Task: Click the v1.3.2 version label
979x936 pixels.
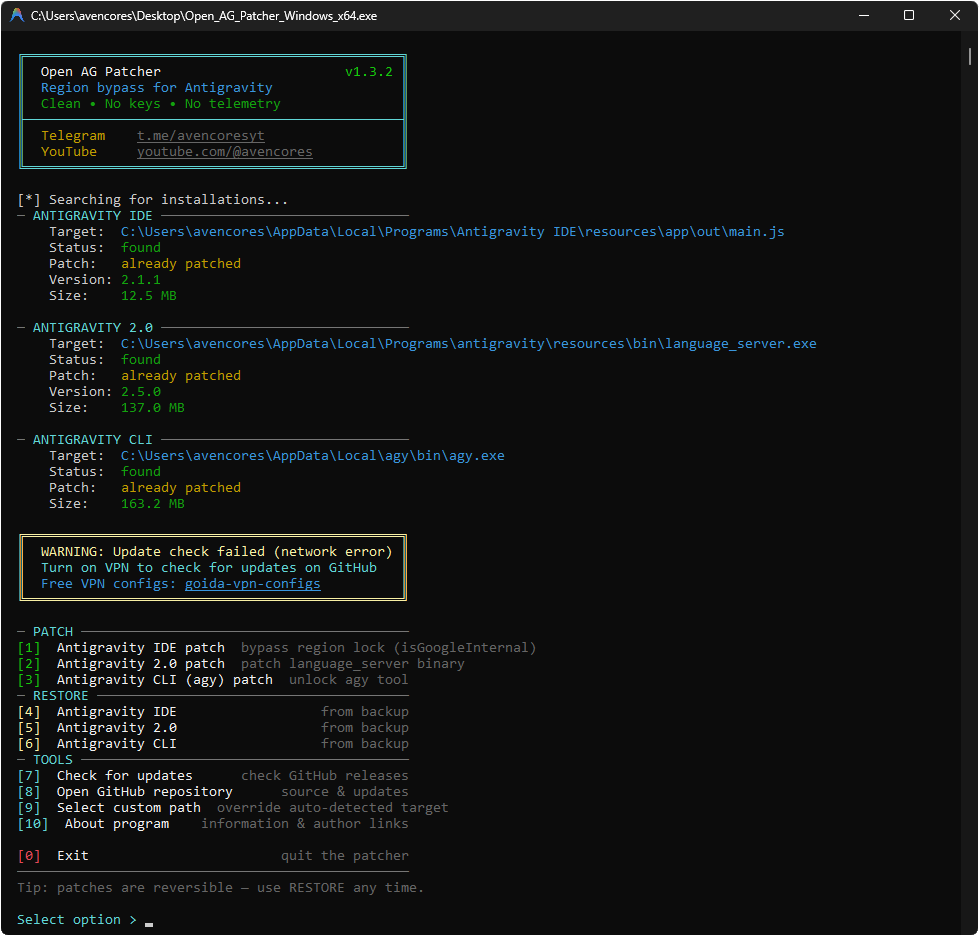Action: click(368, 72)
